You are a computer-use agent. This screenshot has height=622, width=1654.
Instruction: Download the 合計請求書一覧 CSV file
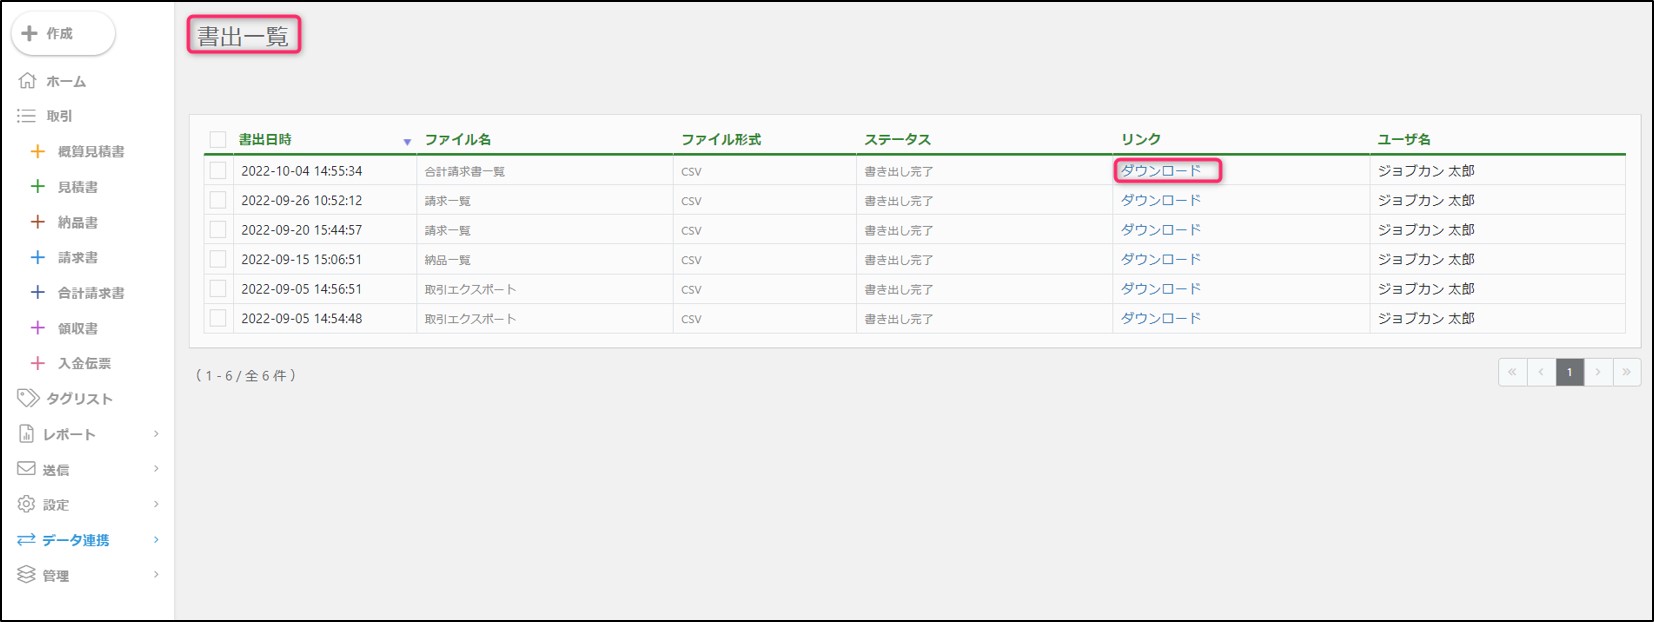pos(1161,171)
